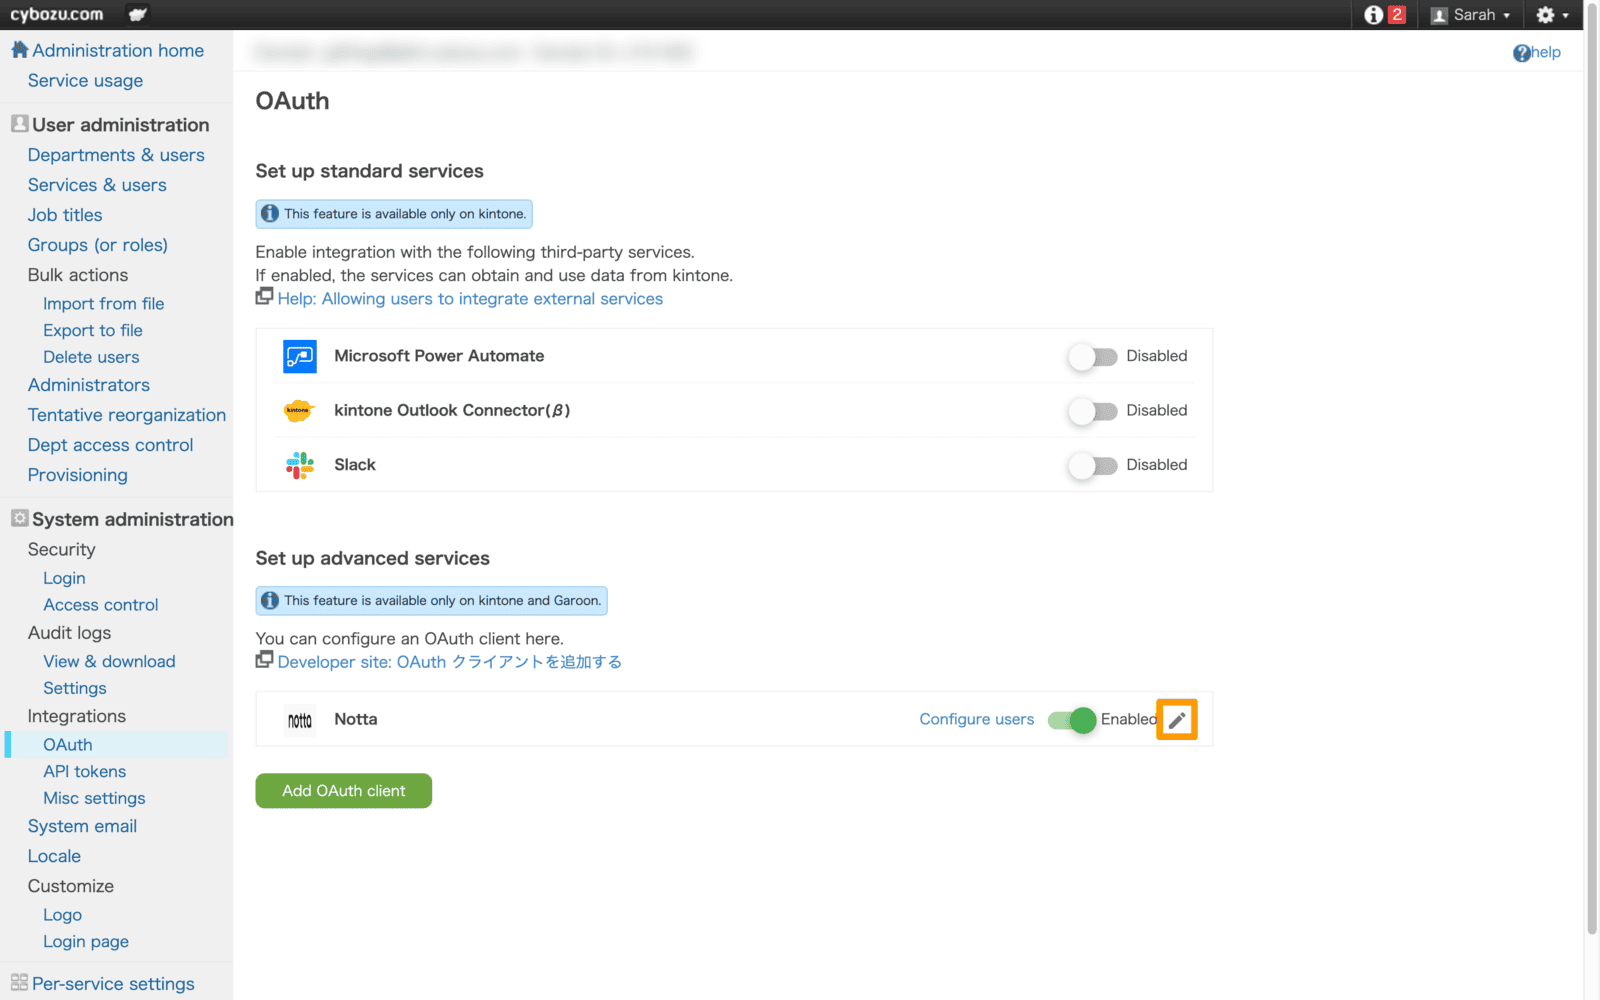Open Export to file

point(93,331)
